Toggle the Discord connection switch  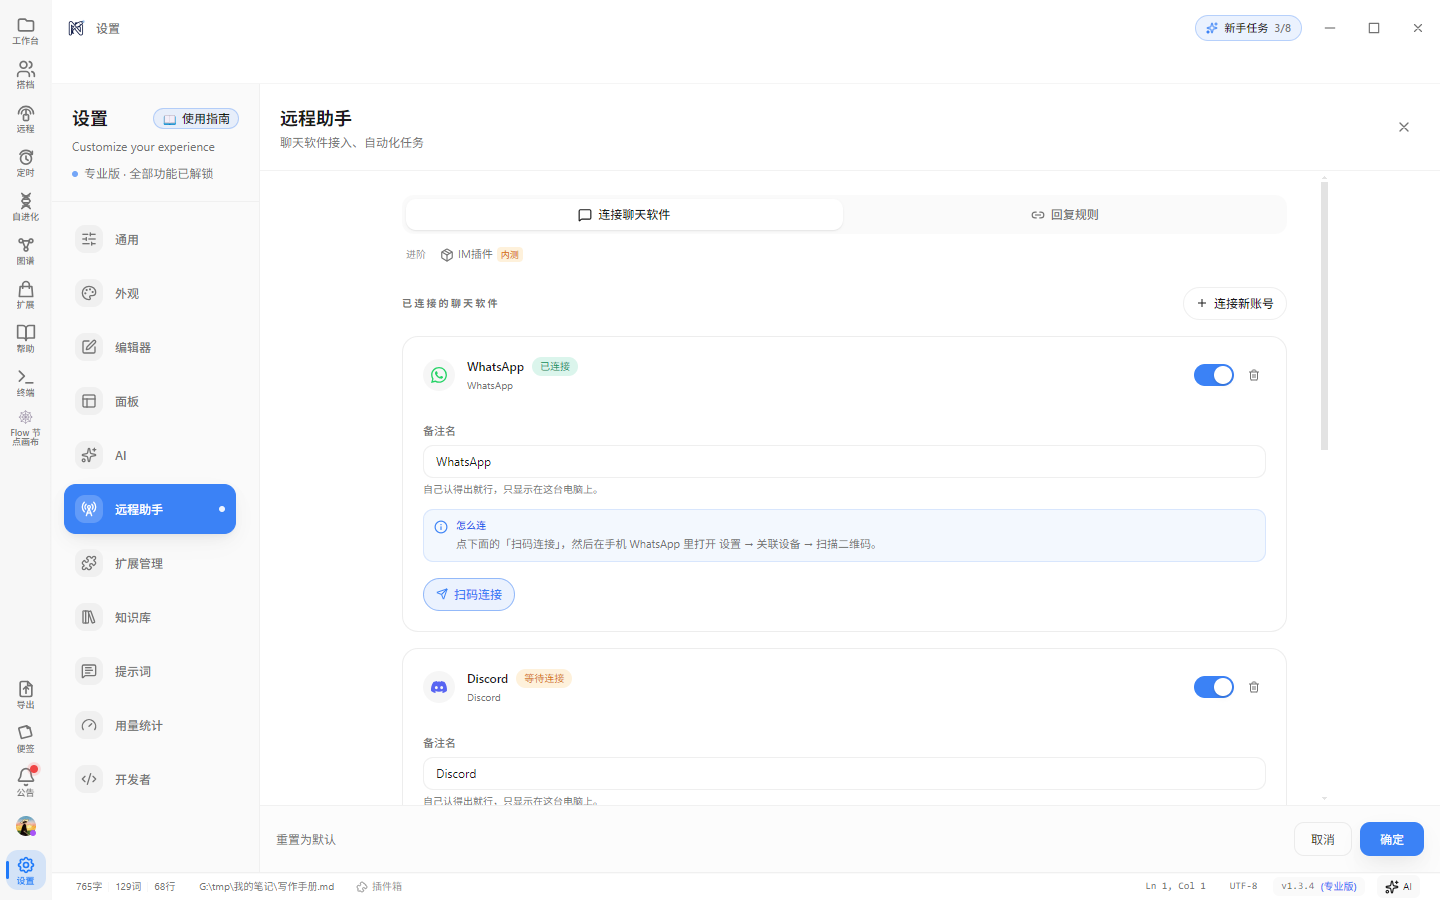(x=1214, y=687)
